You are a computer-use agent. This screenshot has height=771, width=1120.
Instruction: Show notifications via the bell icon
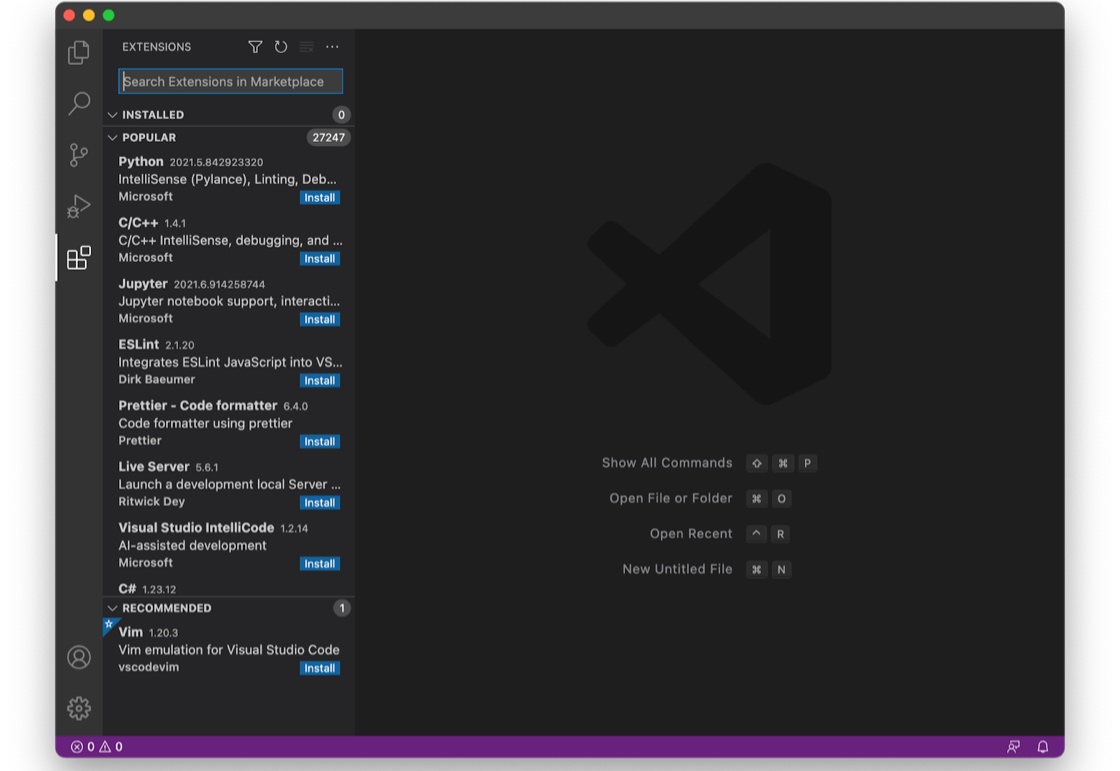tap(1042, 747)
